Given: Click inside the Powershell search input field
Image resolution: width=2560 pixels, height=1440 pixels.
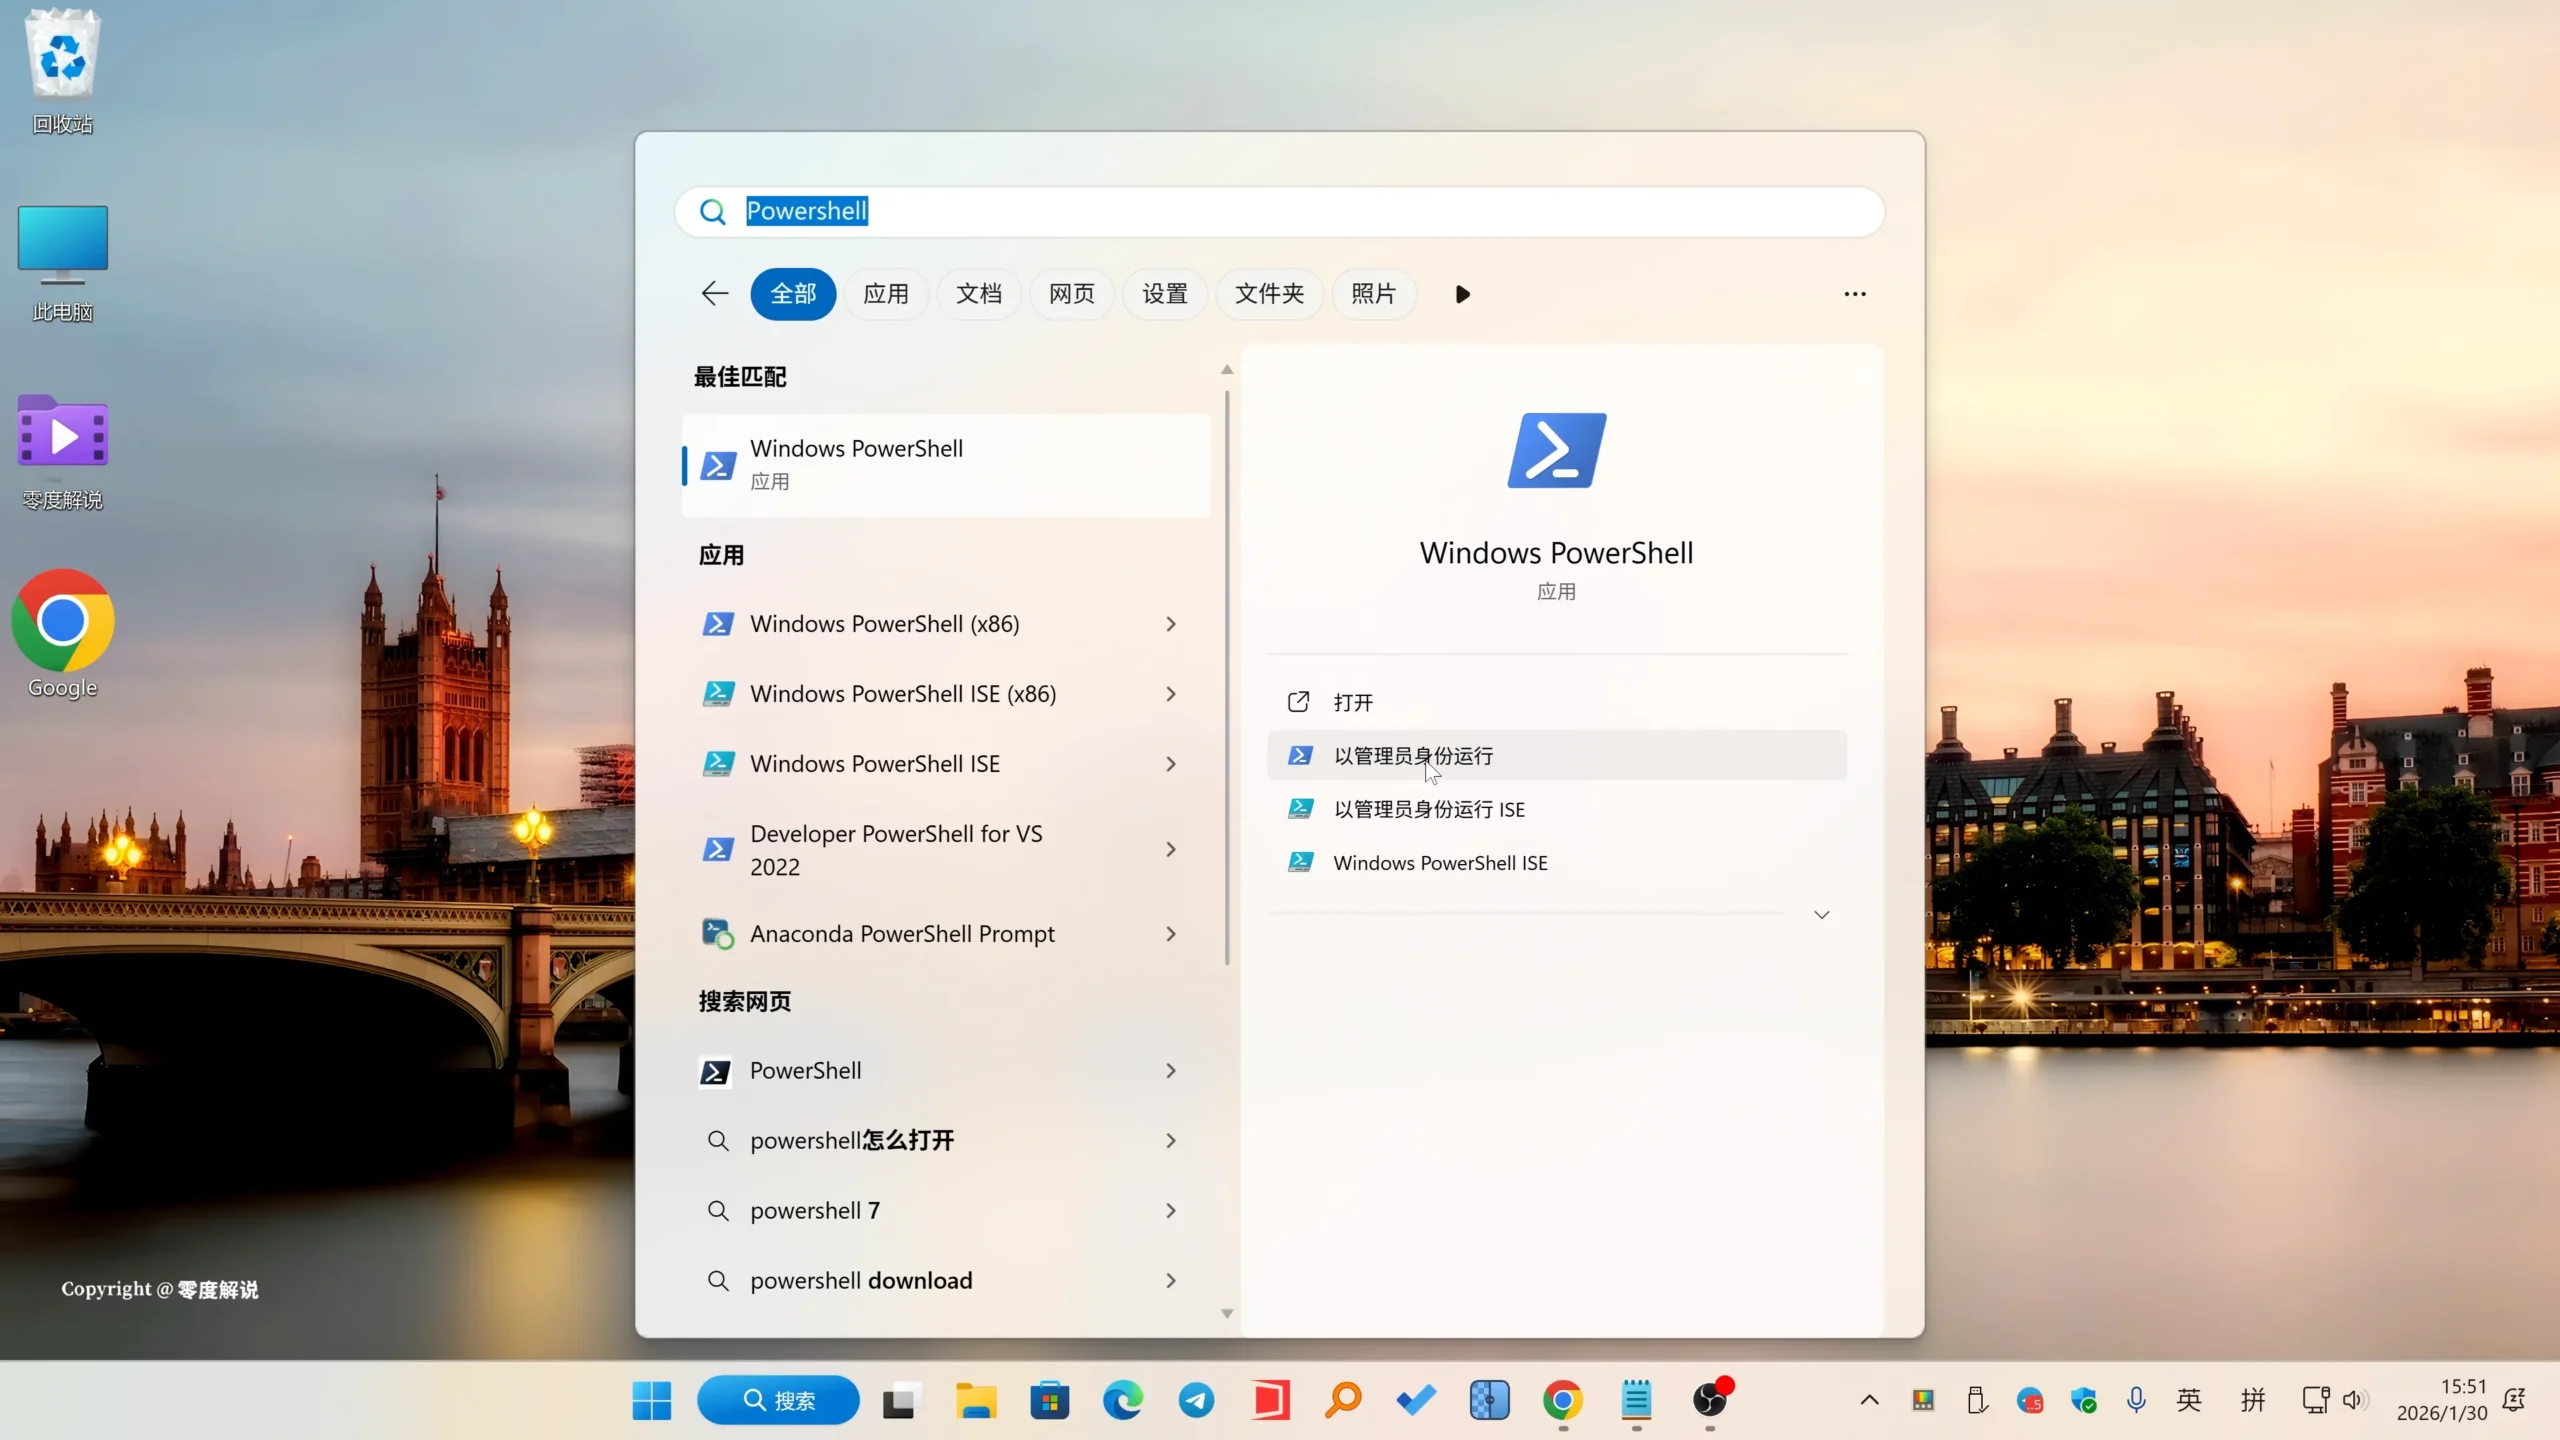Looking at the screenshot, I should pyautogui.click(x=1100, y=210).
